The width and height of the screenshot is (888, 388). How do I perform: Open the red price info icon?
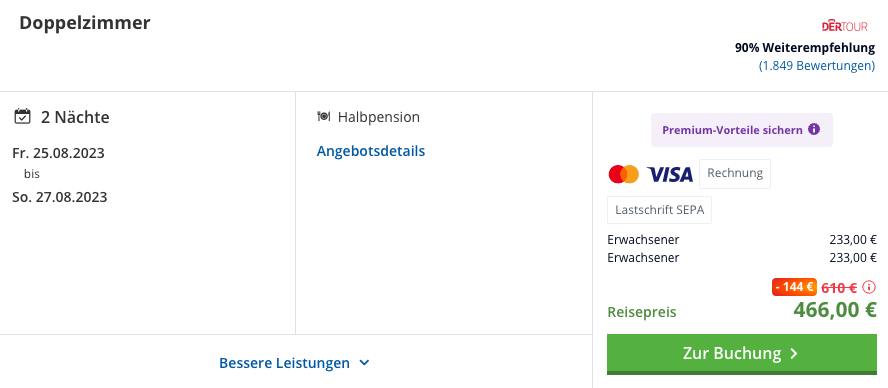point(869,287)
